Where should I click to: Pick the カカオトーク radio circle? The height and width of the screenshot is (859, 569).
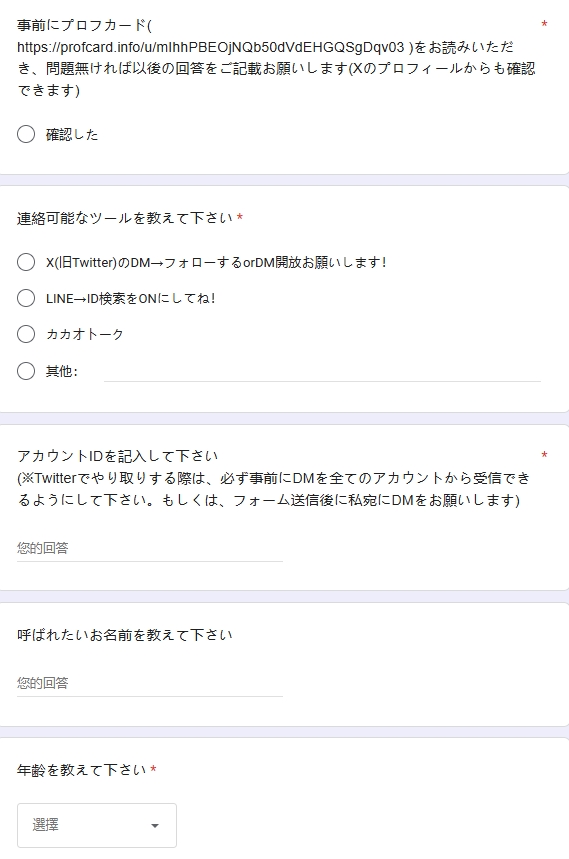[x=26, y=334]
